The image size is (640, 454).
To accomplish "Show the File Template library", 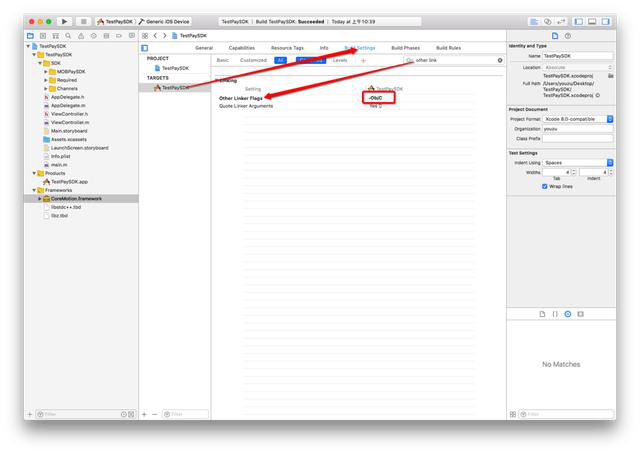I will [542, 314].
